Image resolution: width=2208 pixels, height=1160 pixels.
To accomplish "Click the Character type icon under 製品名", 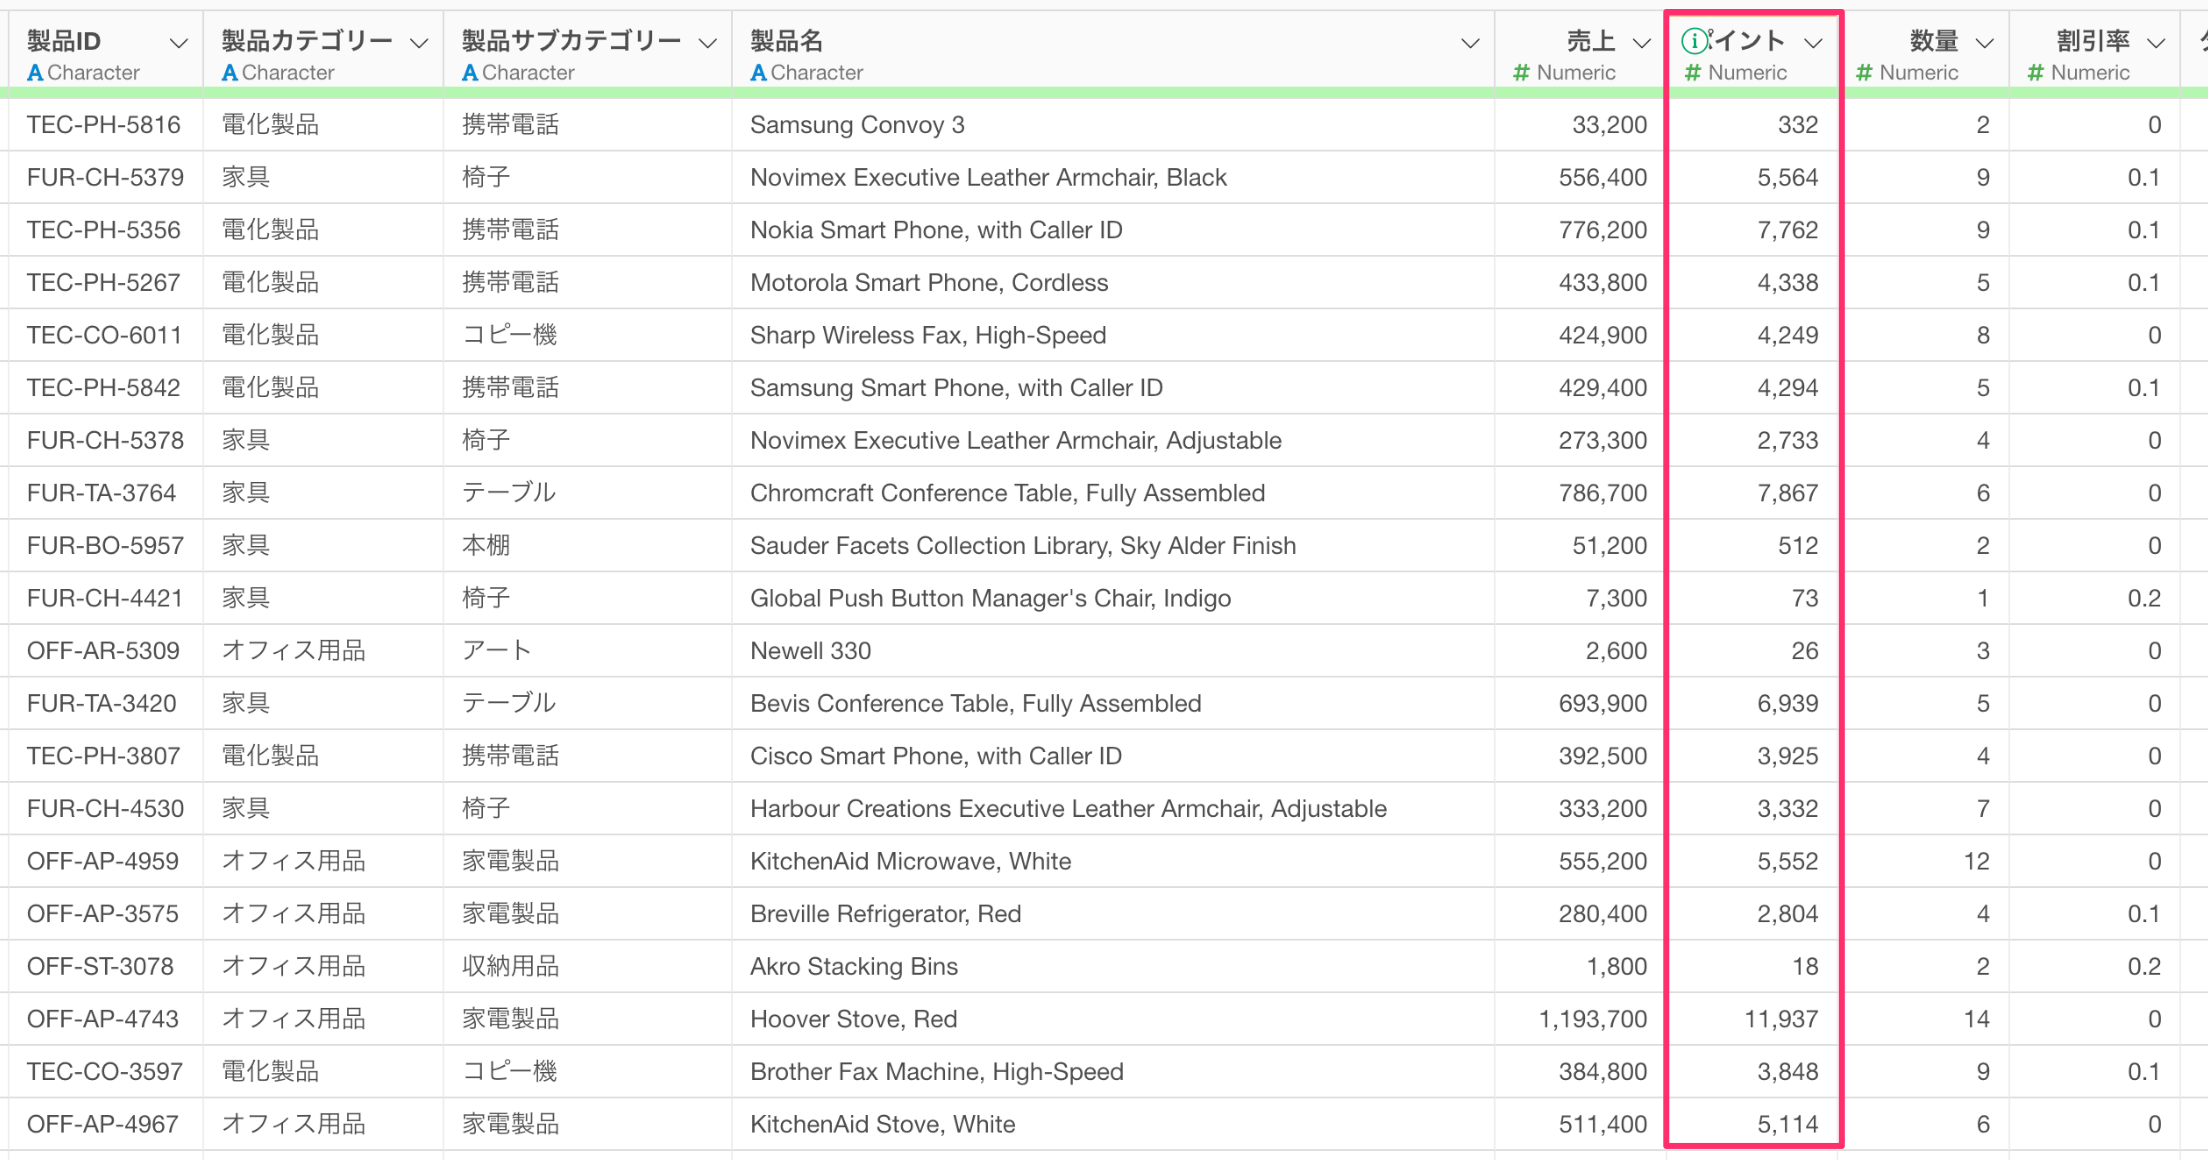I will [x=758, y=73].
